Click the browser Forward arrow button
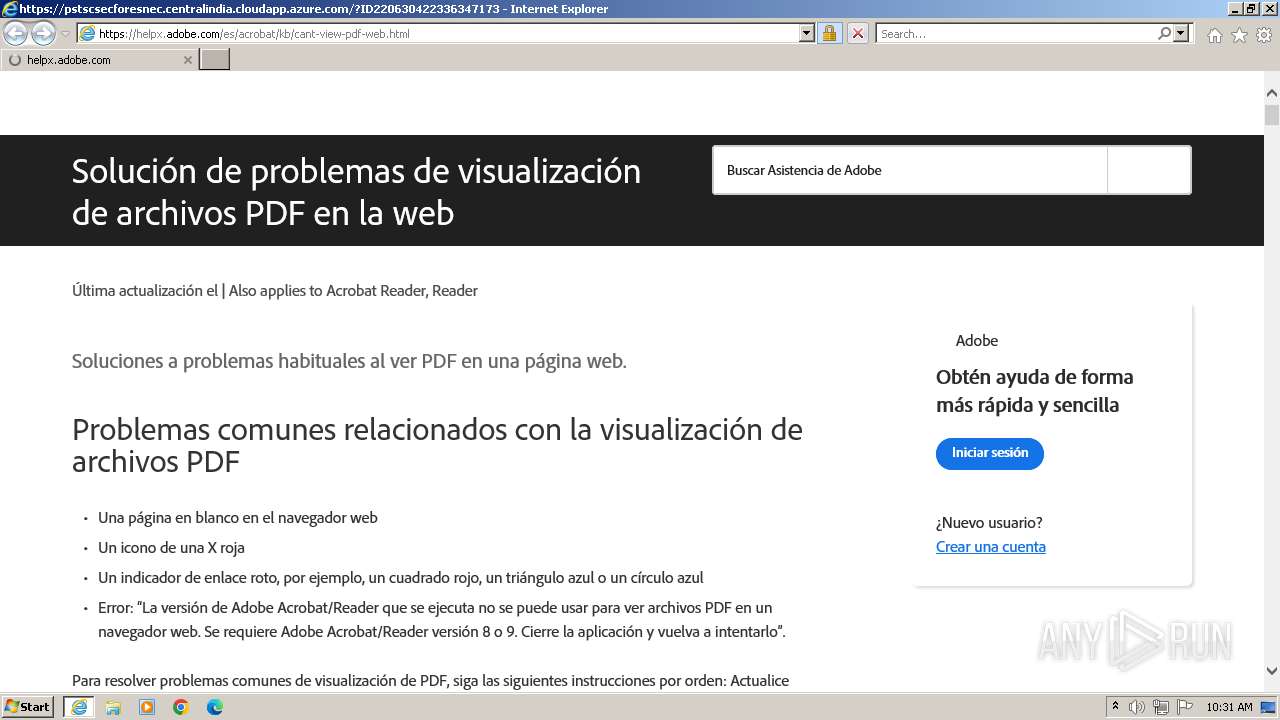Screen dimensions: 1280x720 coord(43,33)
